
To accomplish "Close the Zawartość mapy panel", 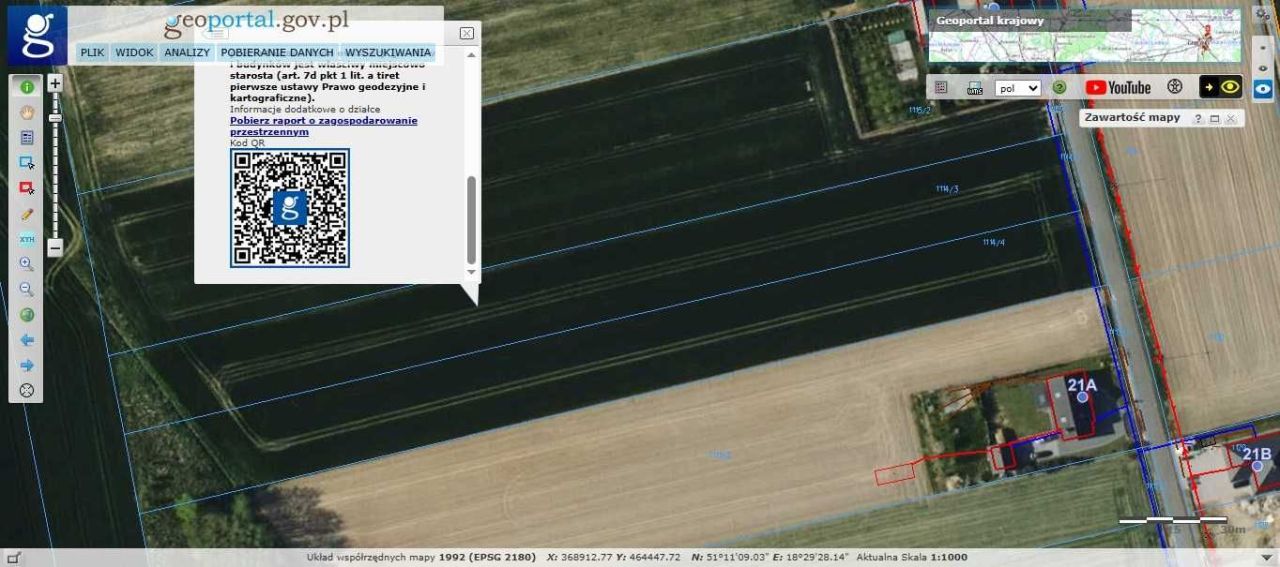I will click(1230, 118).
